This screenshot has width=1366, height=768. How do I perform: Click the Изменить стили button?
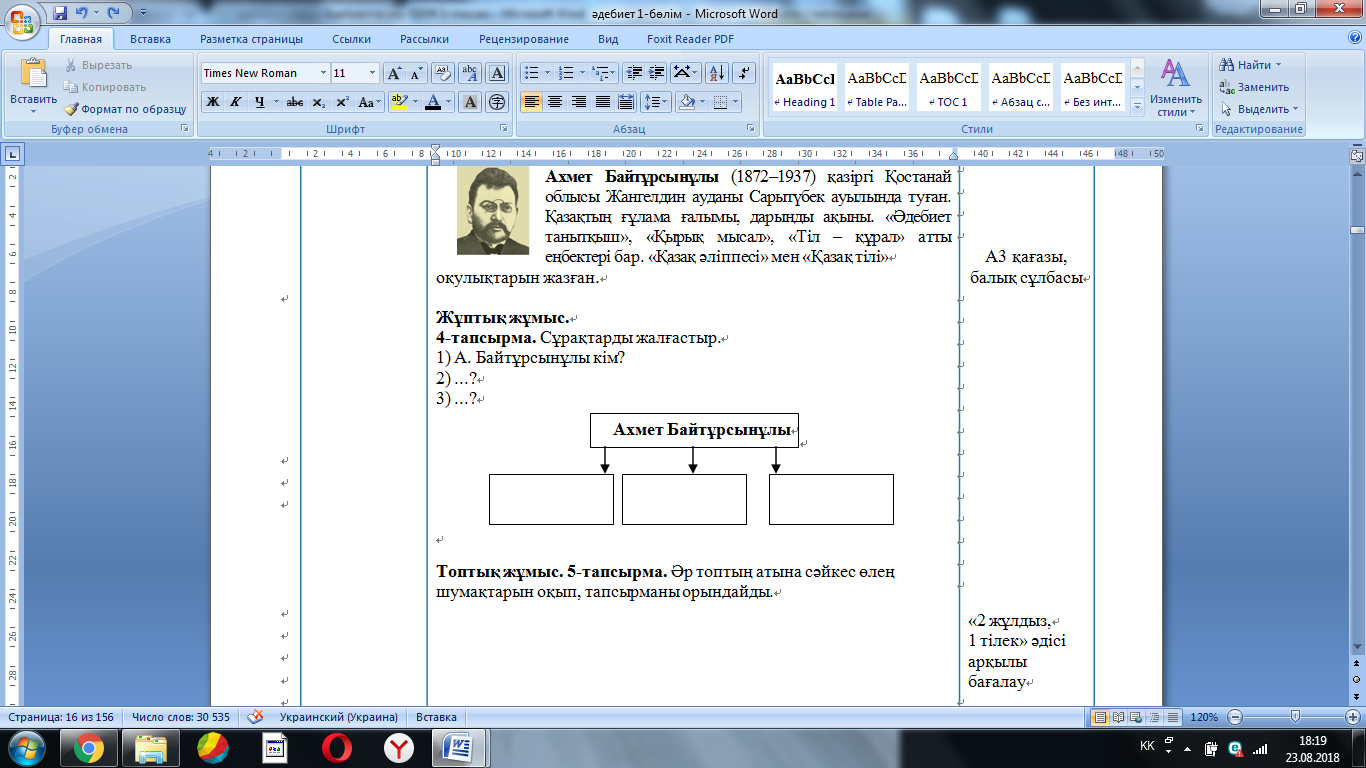[x=1175, y=86]
